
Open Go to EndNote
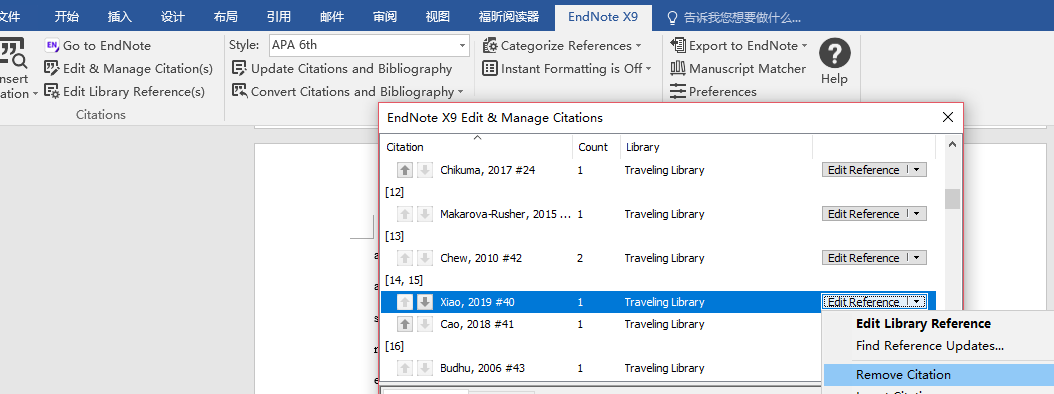97,46
